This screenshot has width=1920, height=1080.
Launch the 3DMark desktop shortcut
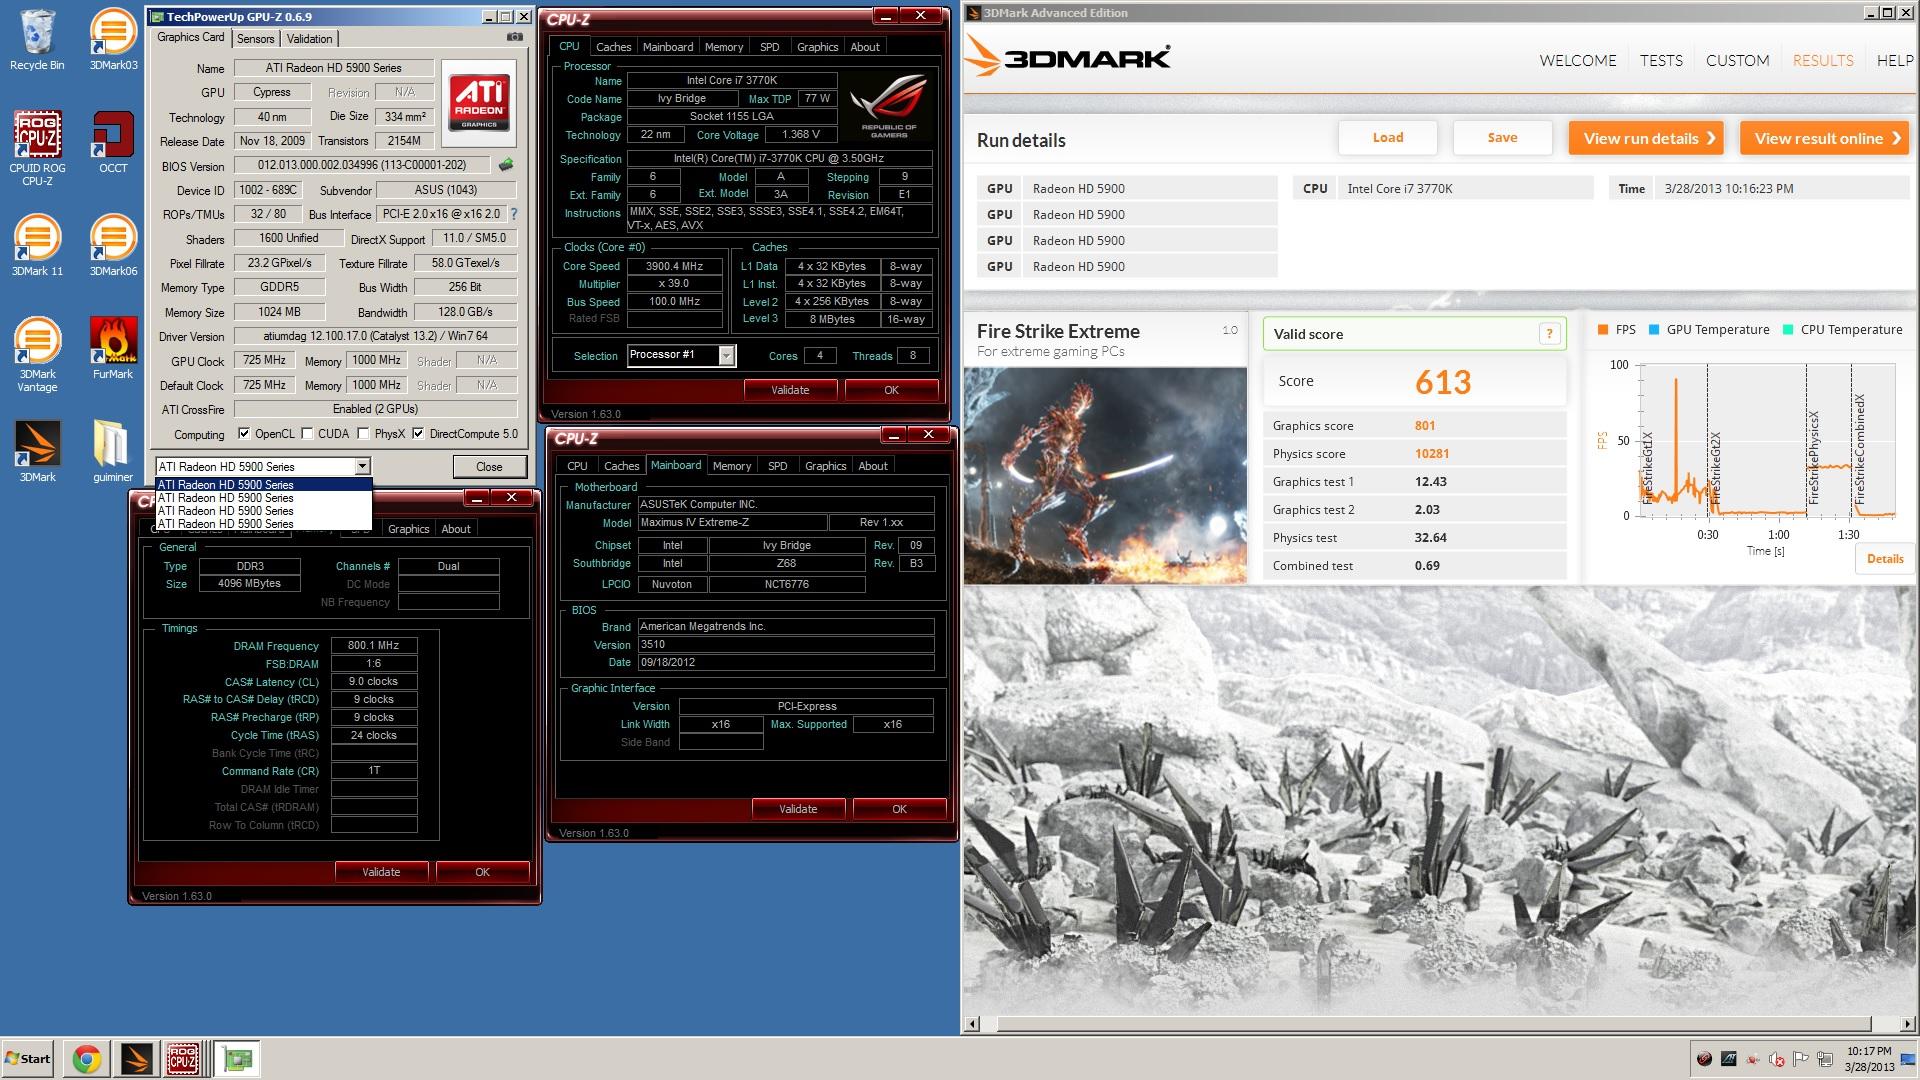[x=37, y=451]
